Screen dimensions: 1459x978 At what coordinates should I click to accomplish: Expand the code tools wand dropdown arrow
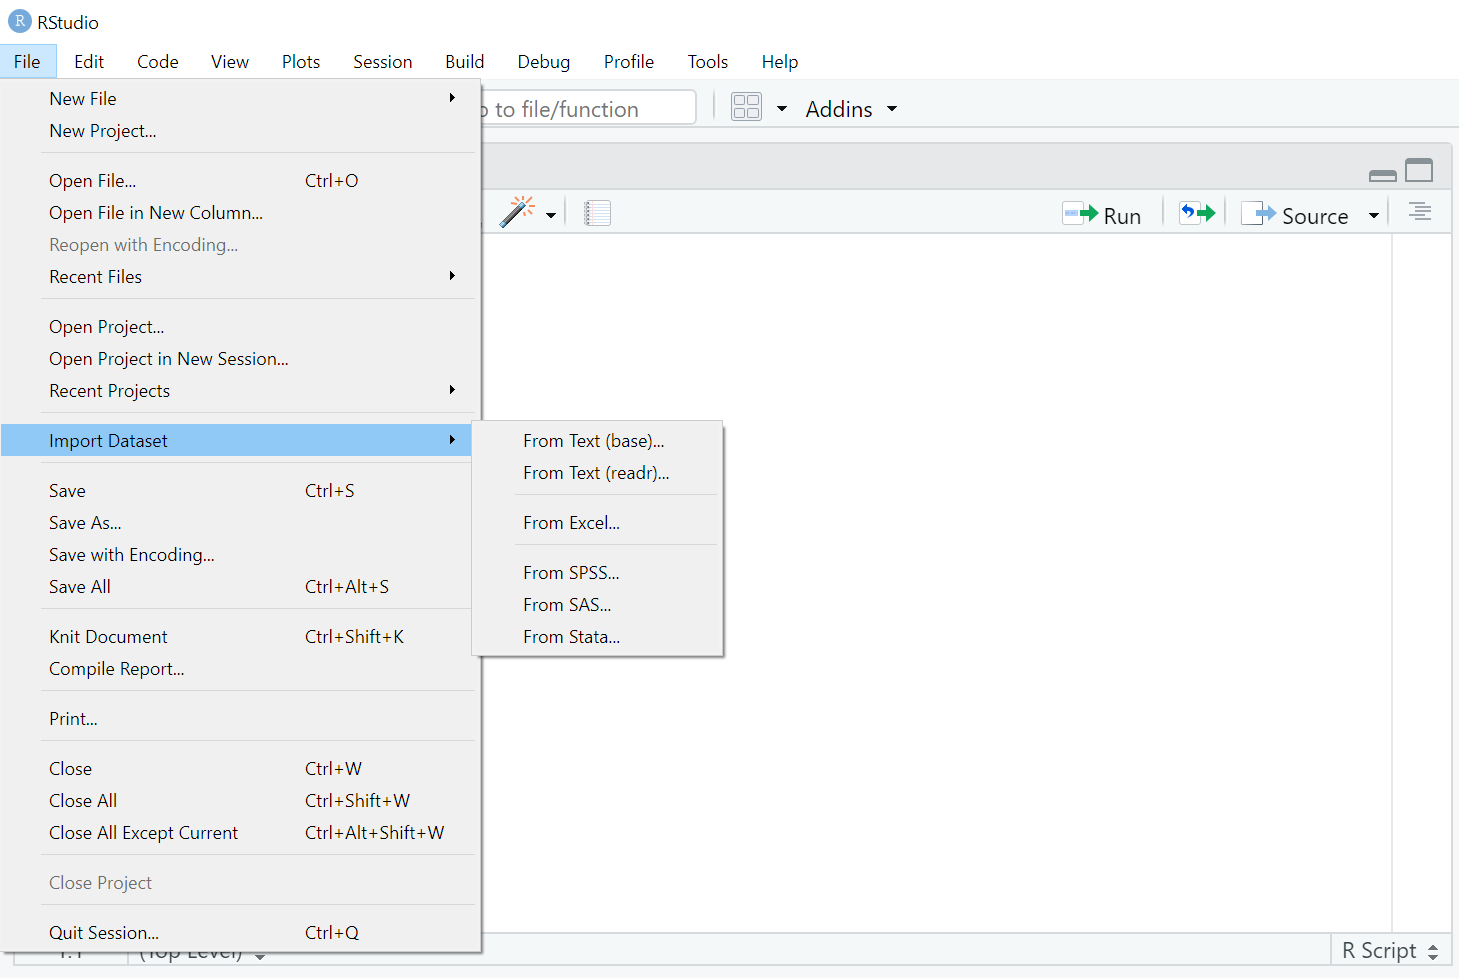[551, 215]
